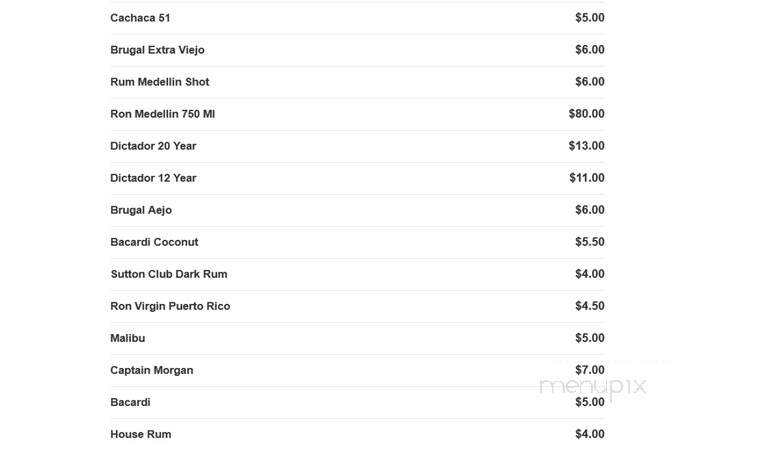The height and width of the screenshot is (469, 772).
Task: Click the $5.50 Bacardi Coconut price
Action: click(x=590, y=242)
